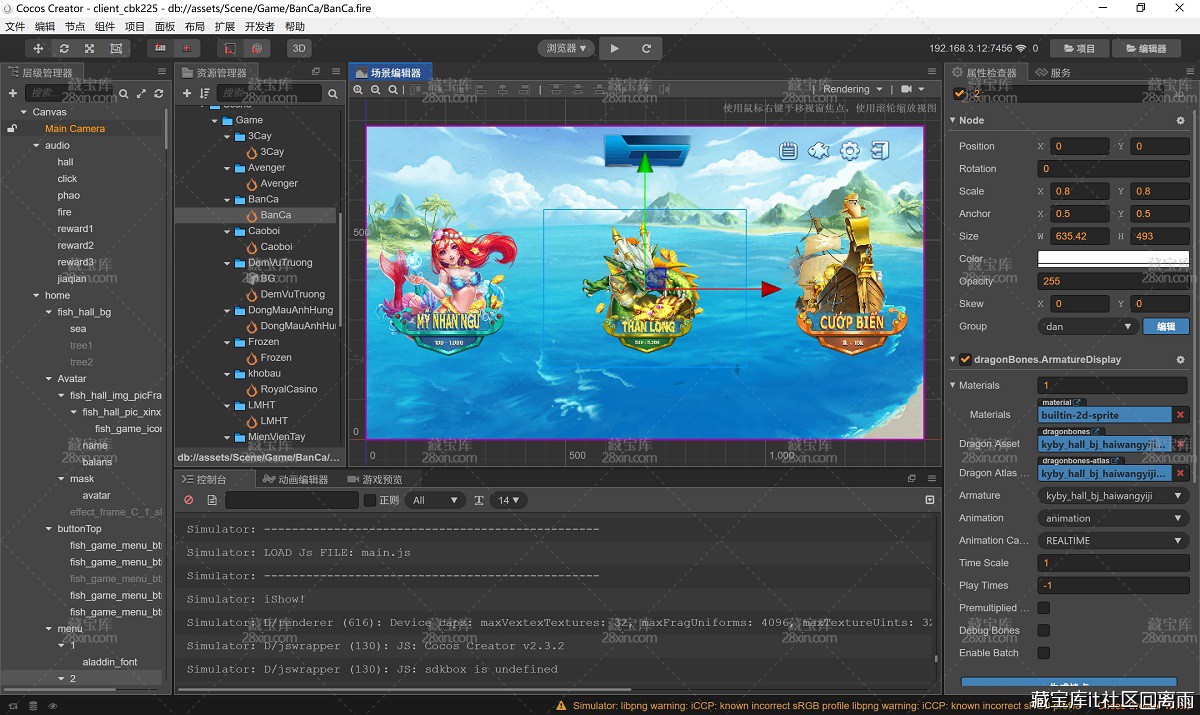Expand all nodes in hierarchy panel
The image size is (1200, 715).
point(141,93)
